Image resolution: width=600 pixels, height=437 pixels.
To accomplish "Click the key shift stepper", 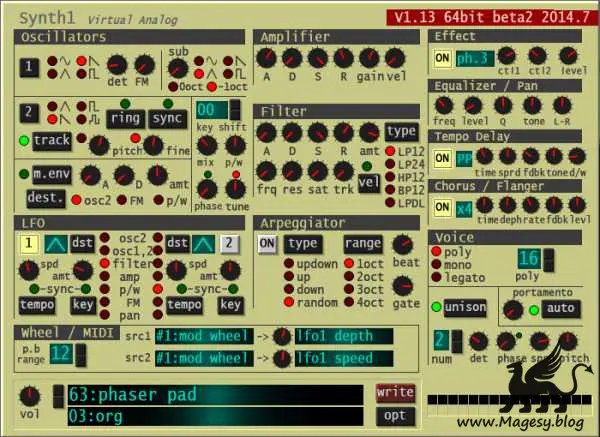I will (x=235, y=110).
